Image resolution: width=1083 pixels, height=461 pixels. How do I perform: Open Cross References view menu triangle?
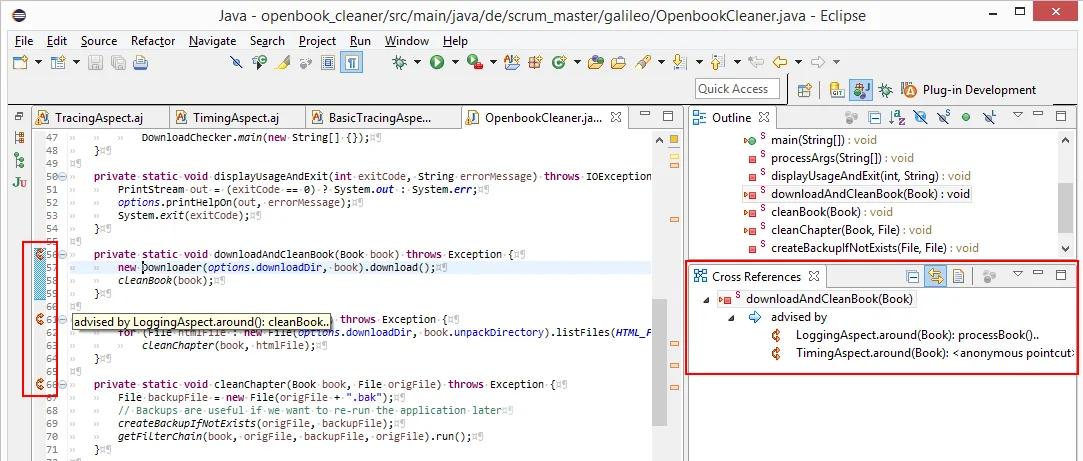1017,274
